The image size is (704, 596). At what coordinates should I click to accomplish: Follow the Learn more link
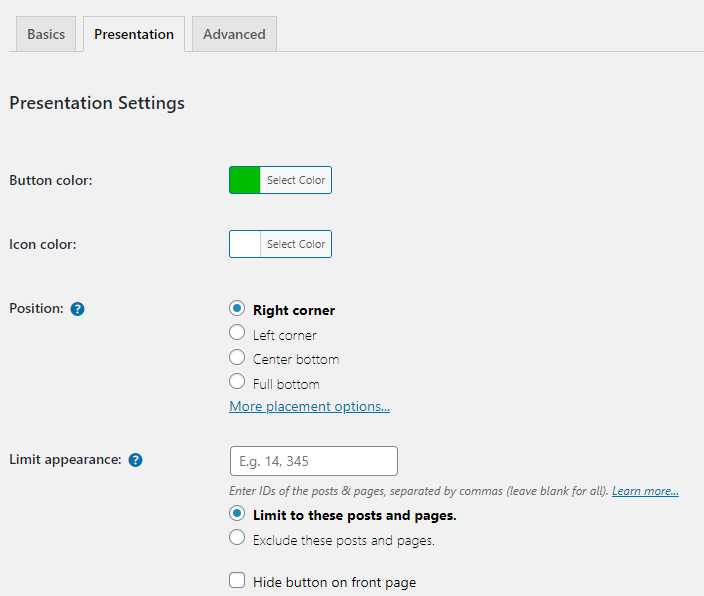click(x=645, y=491)
